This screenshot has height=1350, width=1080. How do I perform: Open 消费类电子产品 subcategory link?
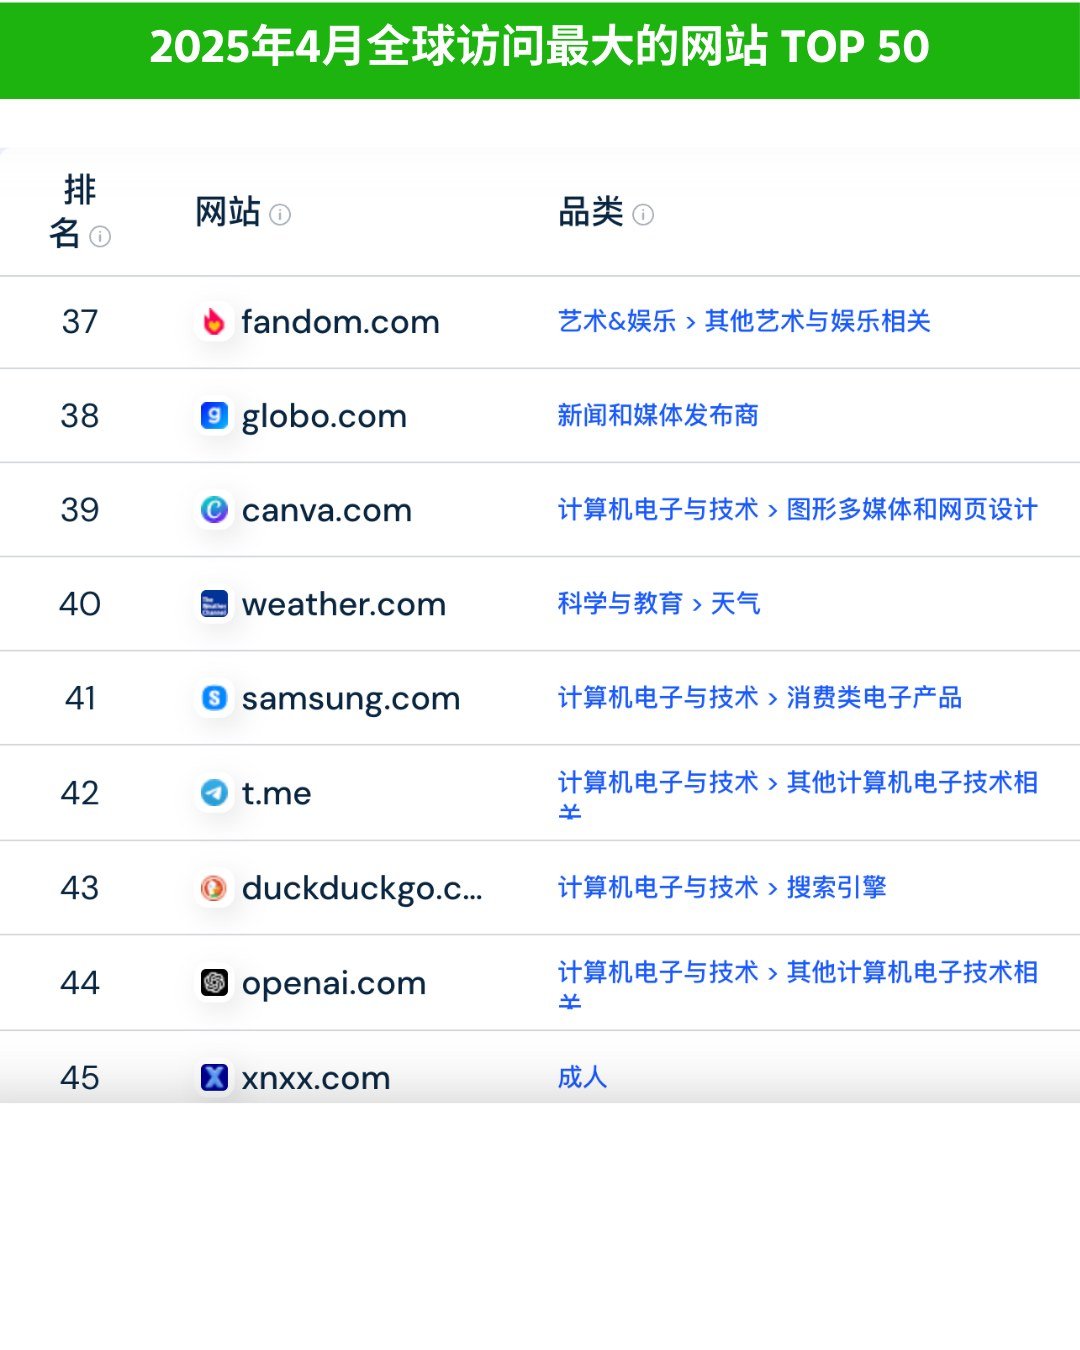click(874, 697)
